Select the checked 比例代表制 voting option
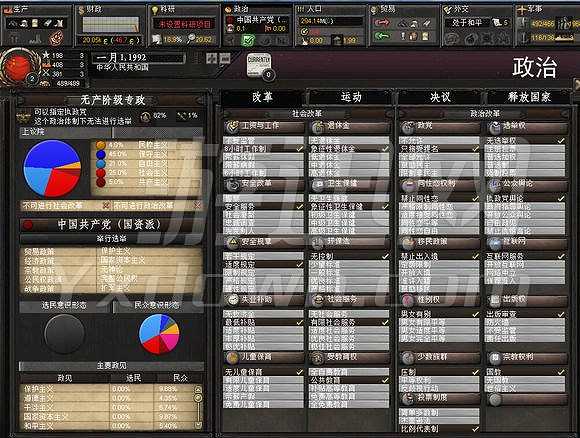The width and height of the screenshot is (580, 438). click(x=439, y=429)
